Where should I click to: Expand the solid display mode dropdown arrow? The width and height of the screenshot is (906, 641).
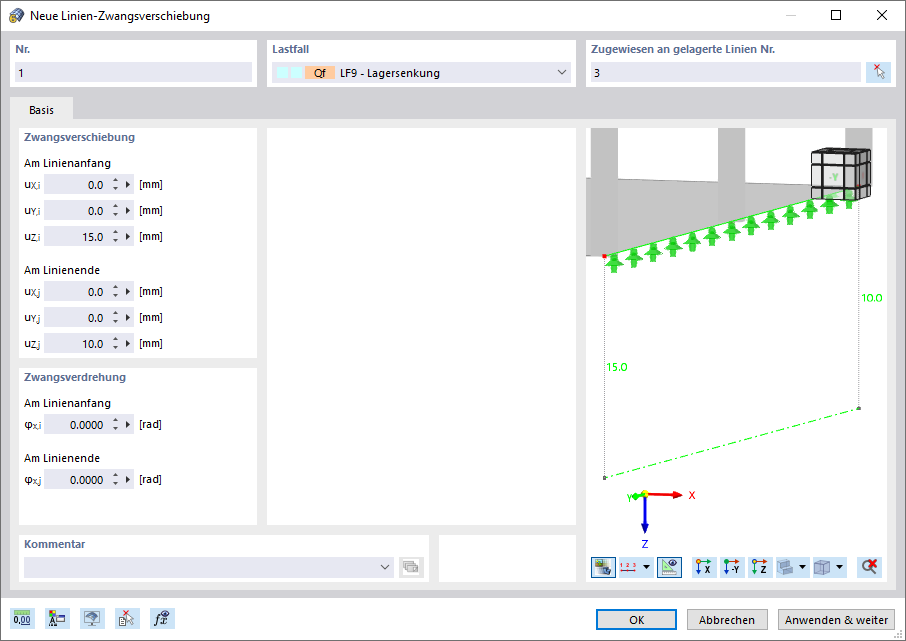802,567
